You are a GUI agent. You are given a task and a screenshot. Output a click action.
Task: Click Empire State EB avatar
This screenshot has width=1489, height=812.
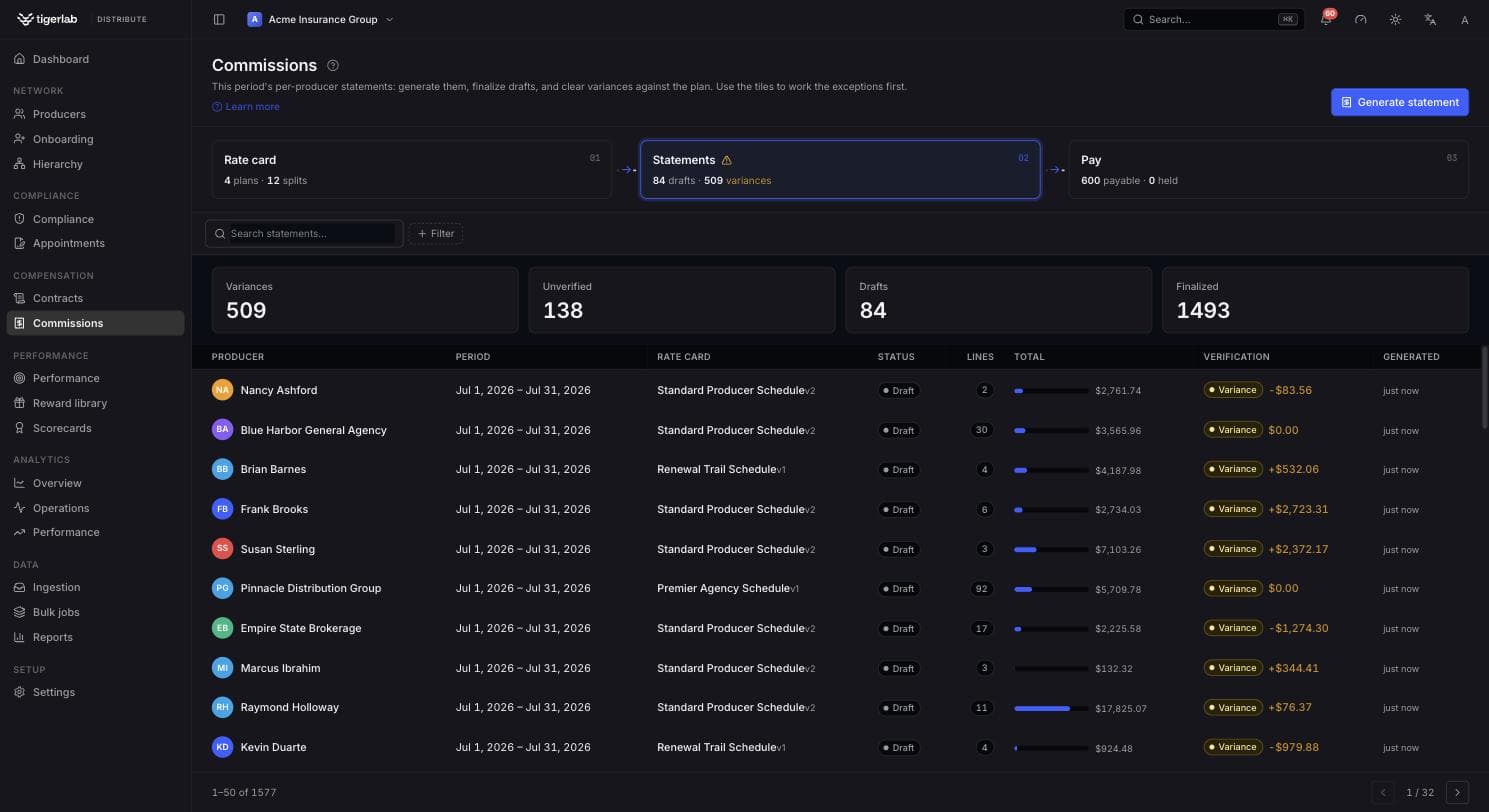222,628
